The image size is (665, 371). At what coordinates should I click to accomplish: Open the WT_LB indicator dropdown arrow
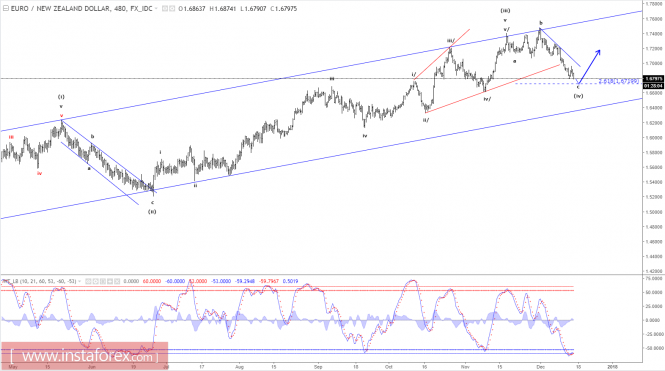80,281
